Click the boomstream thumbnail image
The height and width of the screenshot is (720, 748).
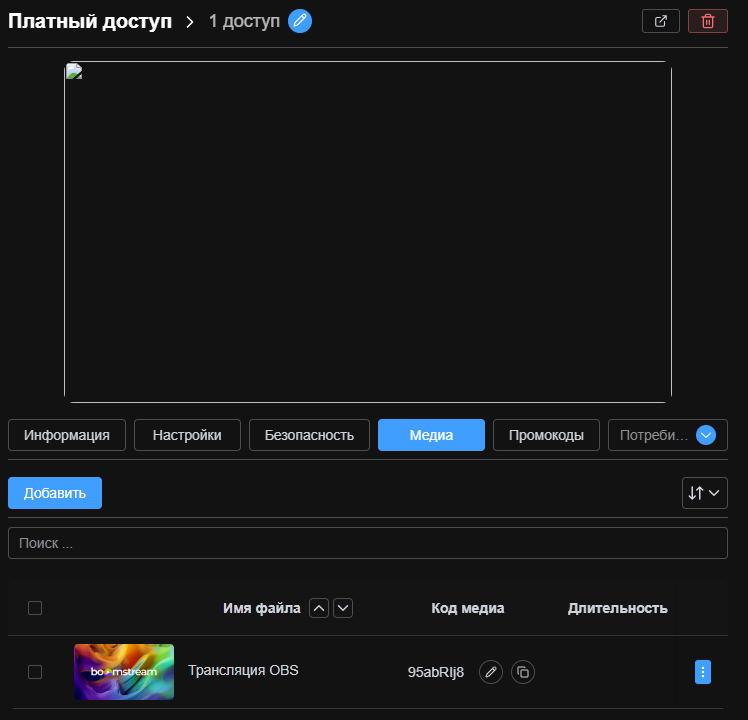coord(124,672)
